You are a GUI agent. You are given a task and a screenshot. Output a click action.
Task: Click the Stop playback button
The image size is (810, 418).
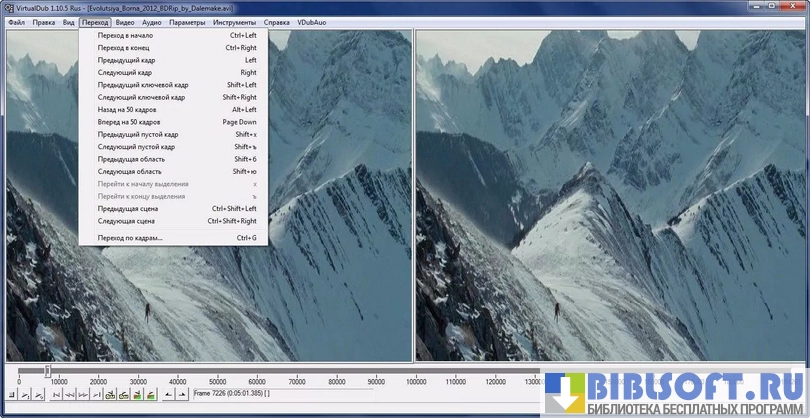tap(10, 395)
